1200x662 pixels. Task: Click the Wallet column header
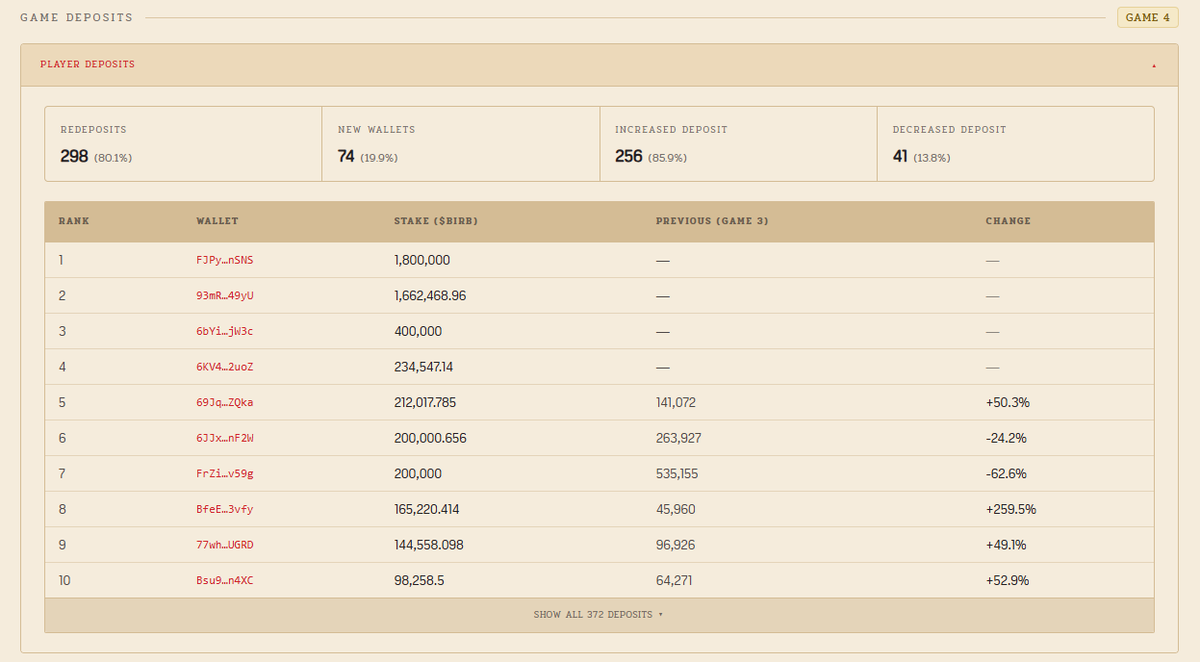pos(217,221)
